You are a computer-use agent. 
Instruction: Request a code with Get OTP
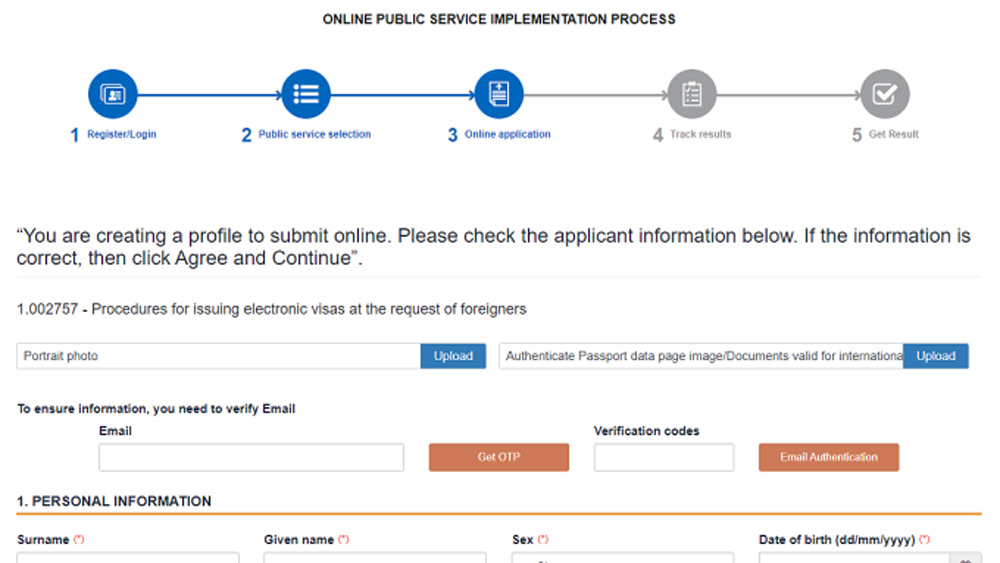pos(499,457)
